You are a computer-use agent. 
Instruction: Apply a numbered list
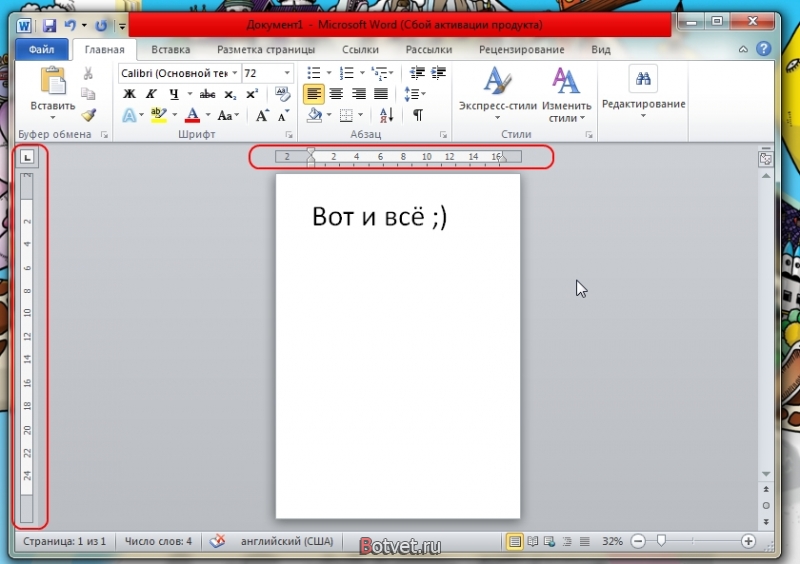click(347, 73)
